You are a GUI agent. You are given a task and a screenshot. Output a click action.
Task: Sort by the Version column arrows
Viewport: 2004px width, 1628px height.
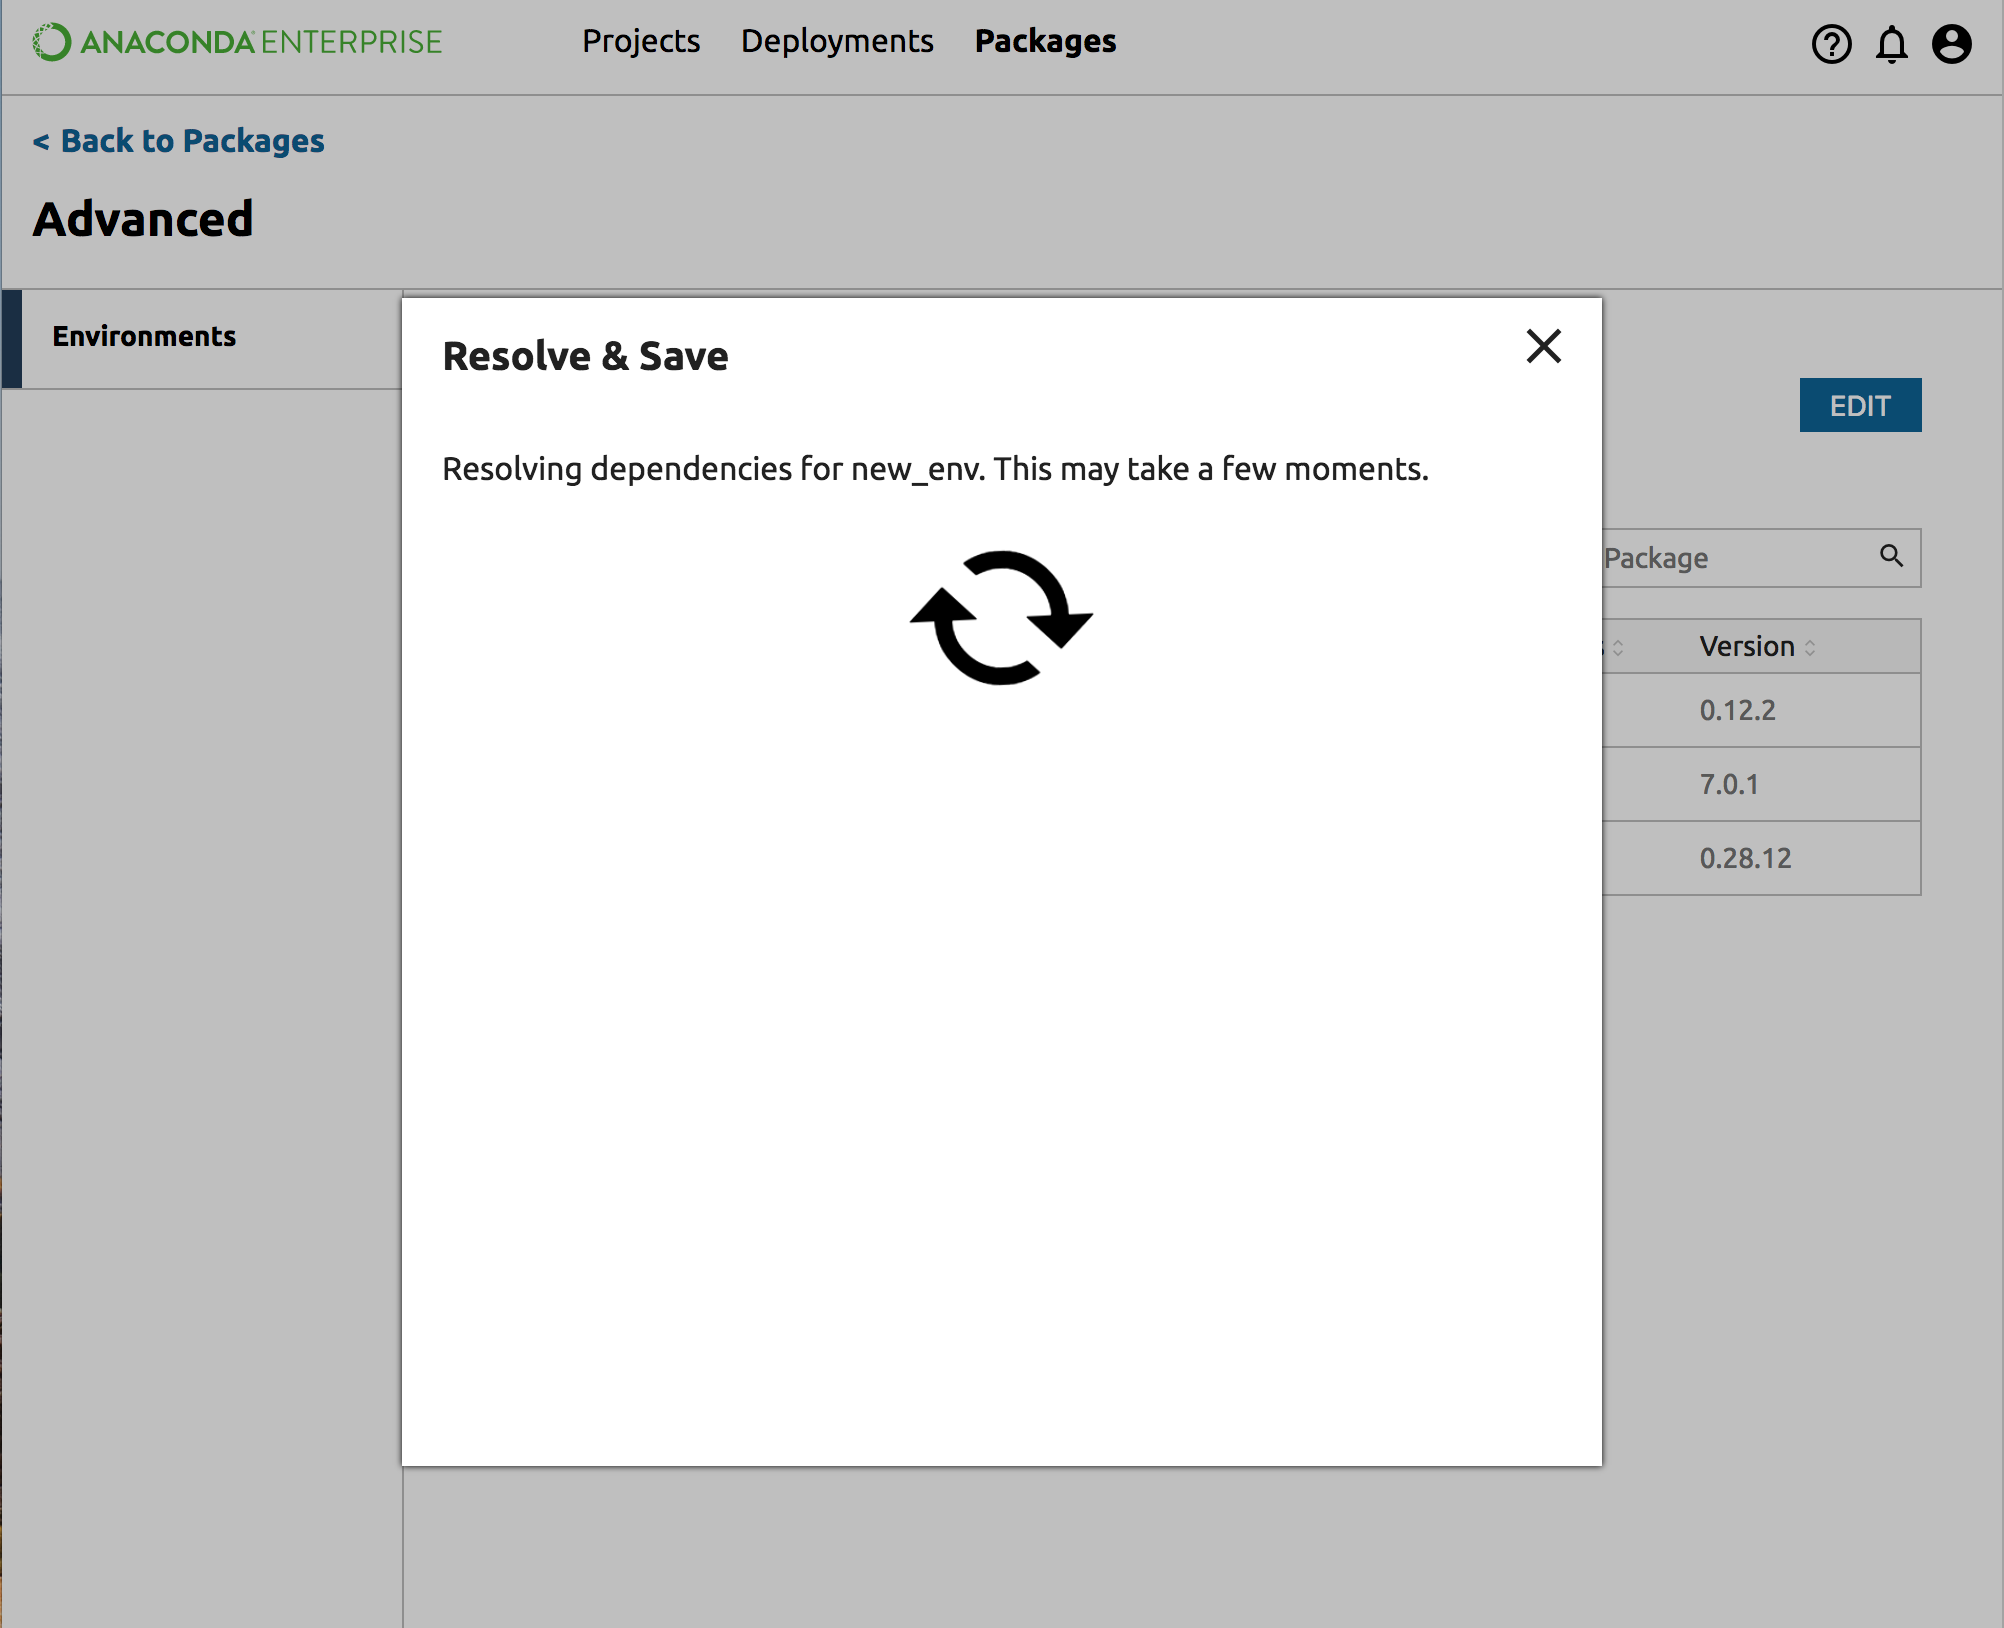click(x=1810, y=648)
